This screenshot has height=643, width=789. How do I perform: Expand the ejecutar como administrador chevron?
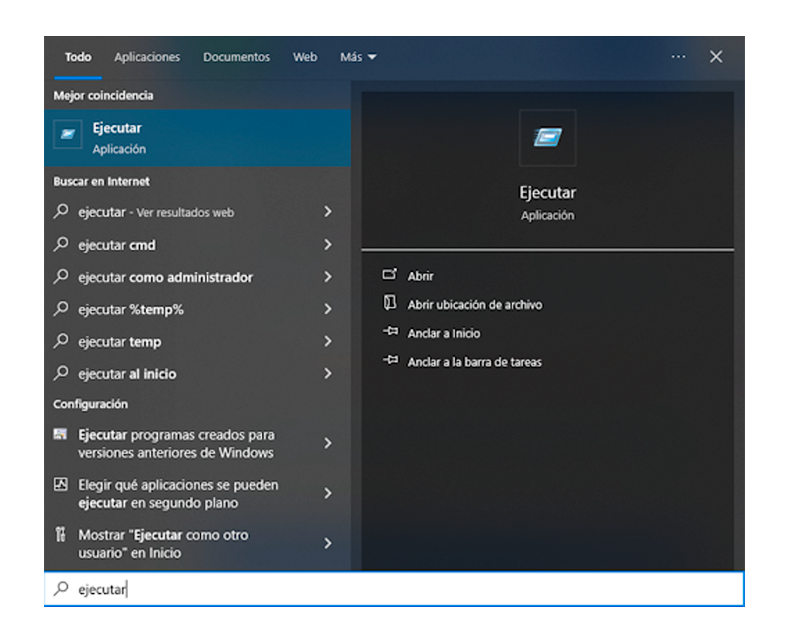327,277
